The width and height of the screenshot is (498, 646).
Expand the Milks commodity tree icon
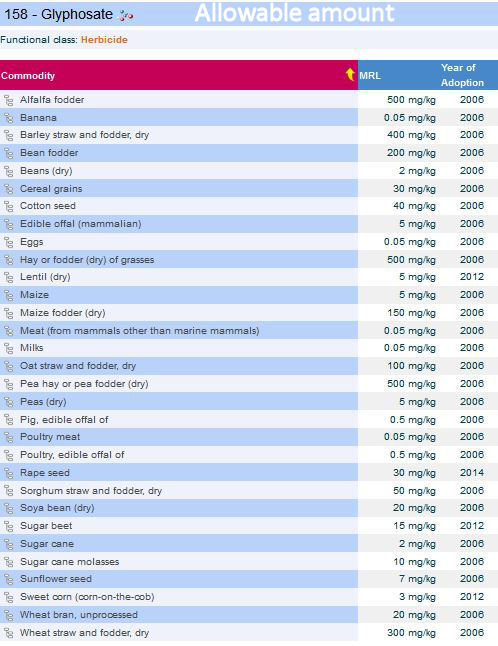tap(9, 349)
